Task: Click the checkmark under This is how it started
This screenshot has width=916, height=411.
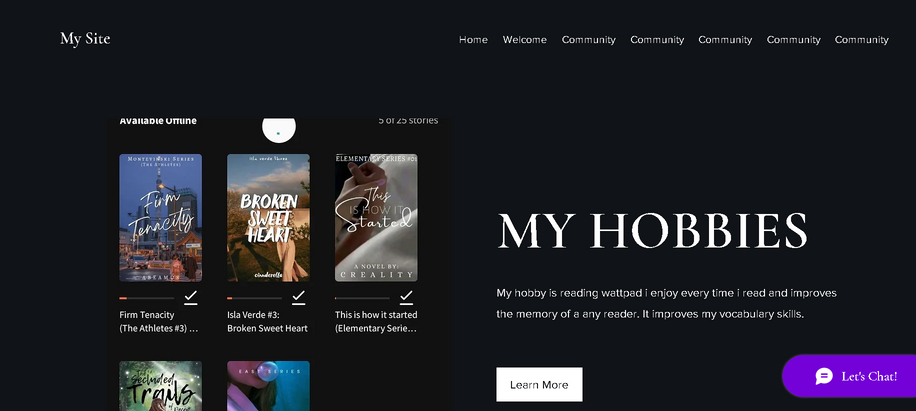Action: pyautogui.click(x=406, y=297)
